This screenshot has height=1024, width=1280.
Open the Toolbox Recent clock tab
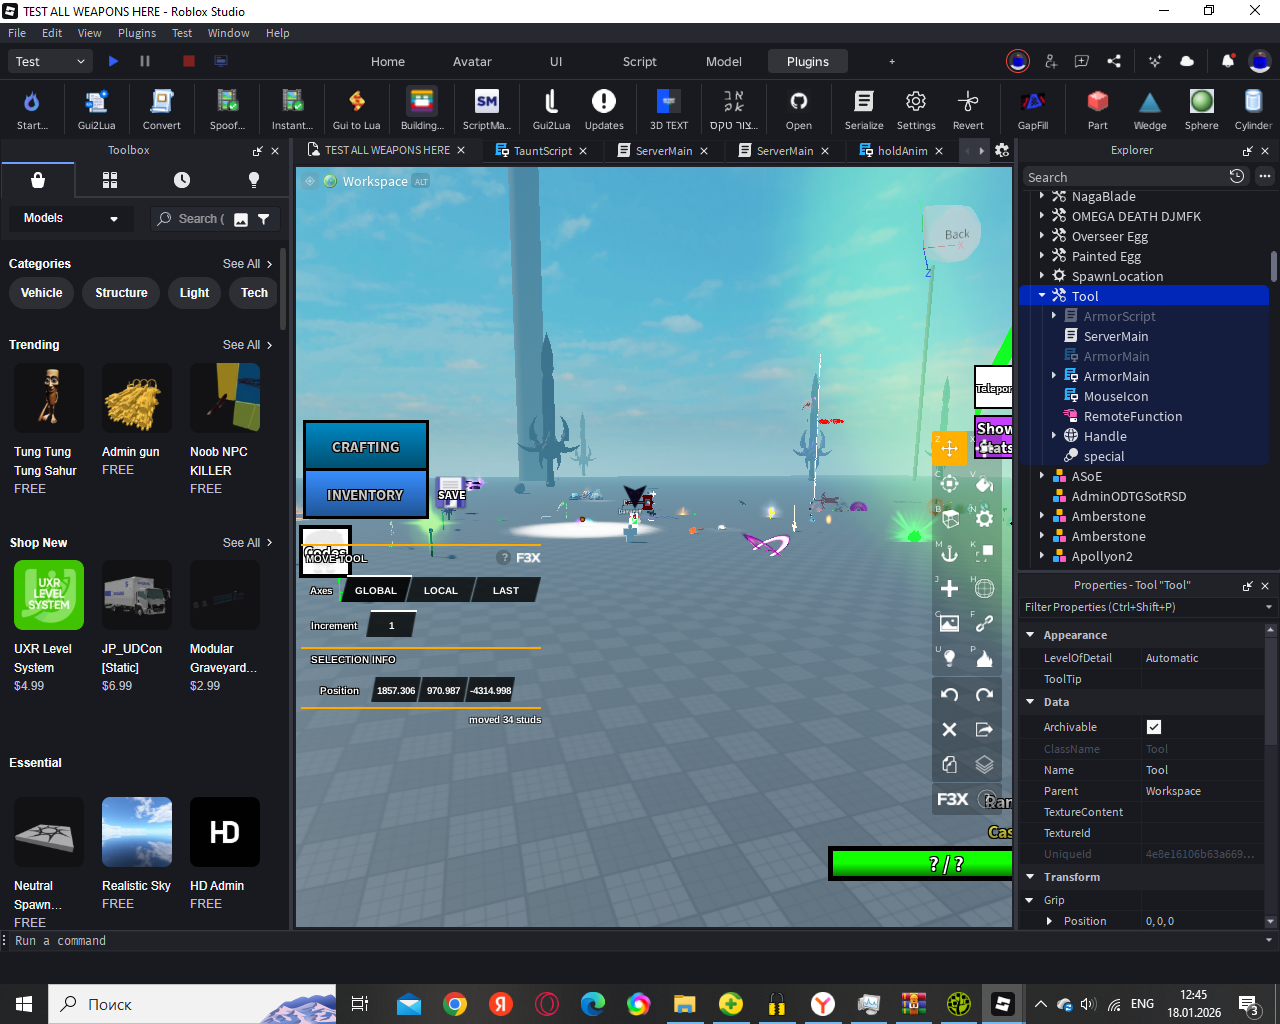point(182,180)
